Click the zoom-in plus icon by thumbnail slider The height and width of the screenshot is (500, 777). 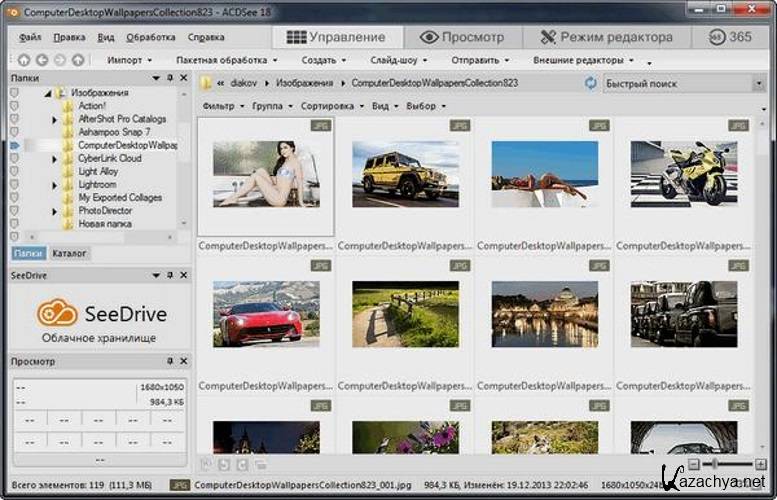(x=760, y=465)
